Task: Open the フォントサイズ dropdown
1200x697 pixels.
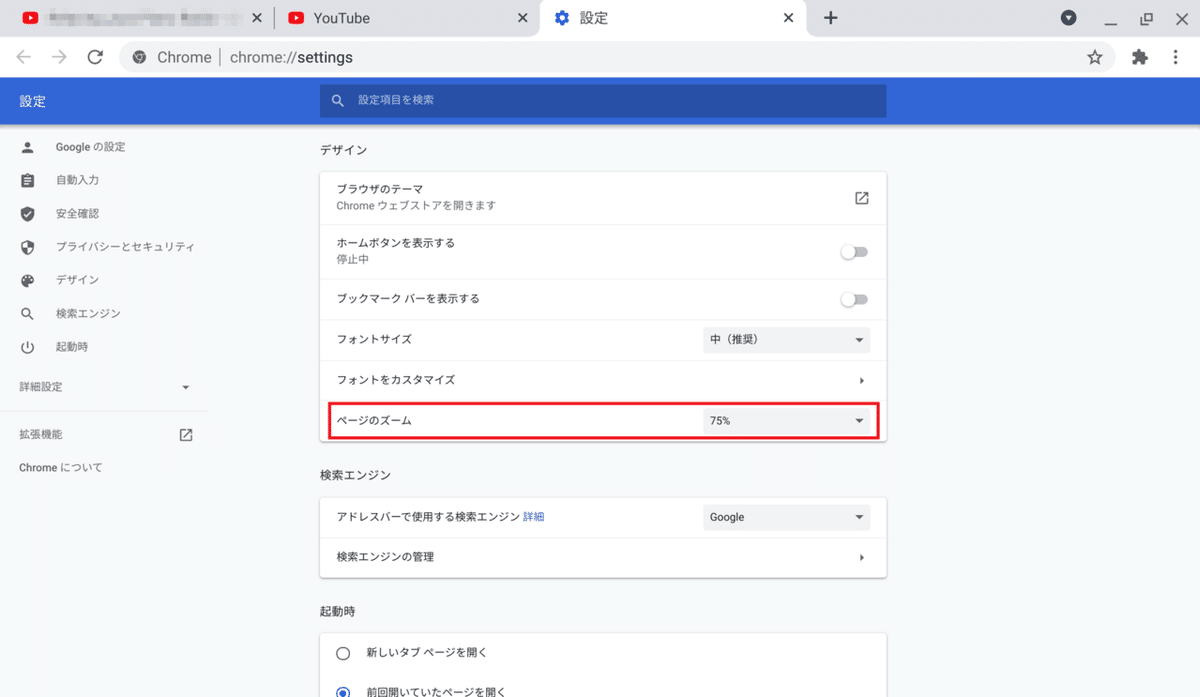Action: pyautogui.click(x=786, y=339)
